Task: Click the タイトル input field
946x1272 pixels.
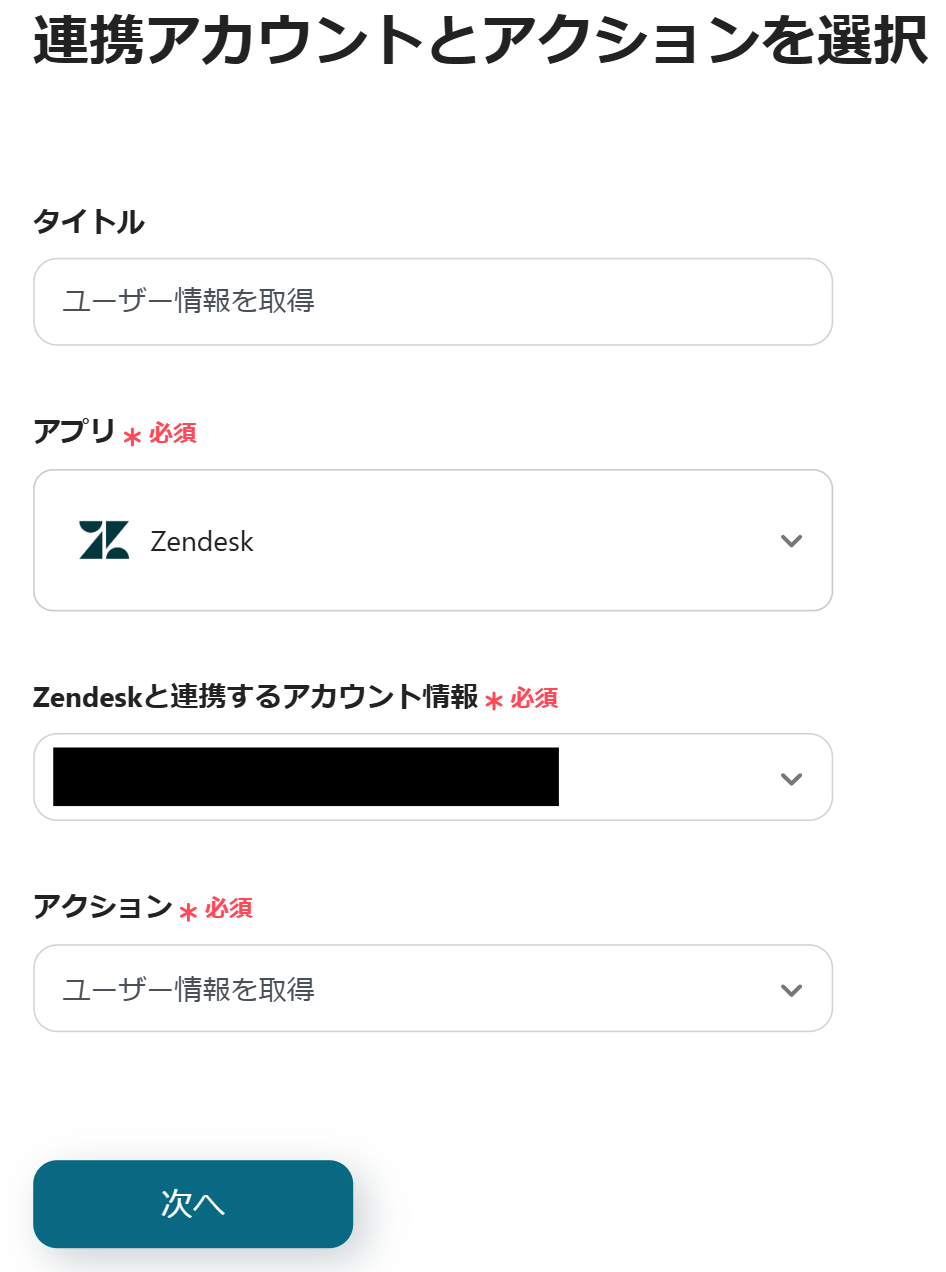Action: pyautogui.click(x=432, y=301)
